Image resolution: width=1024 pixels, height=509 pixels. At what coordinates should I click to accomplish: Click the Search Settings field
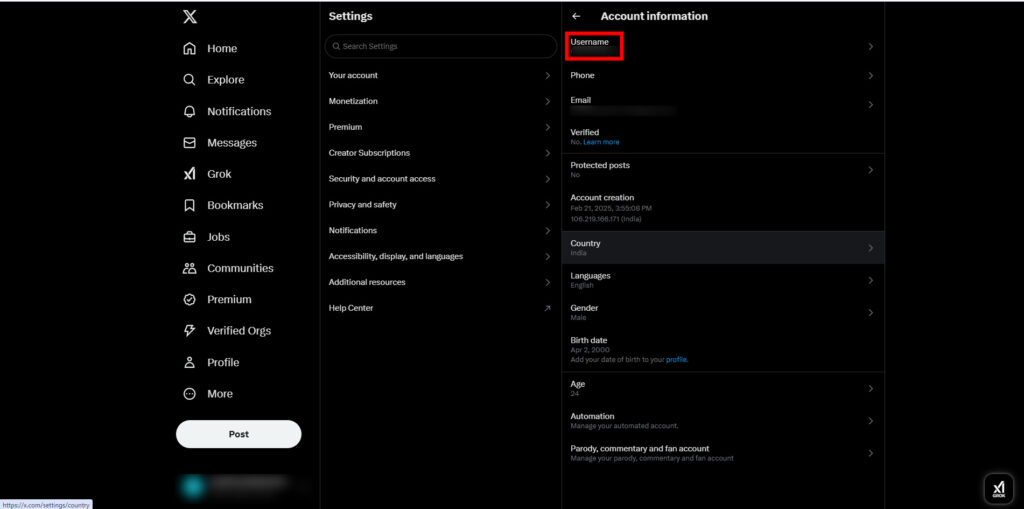[441, 46]
